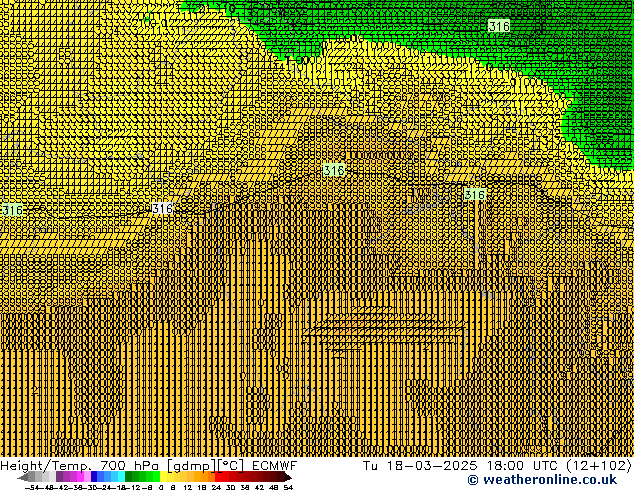This screenshot has width=634, height=490.
Task: Click the '18:00 UTC' time text
Action: pos(522,466)
